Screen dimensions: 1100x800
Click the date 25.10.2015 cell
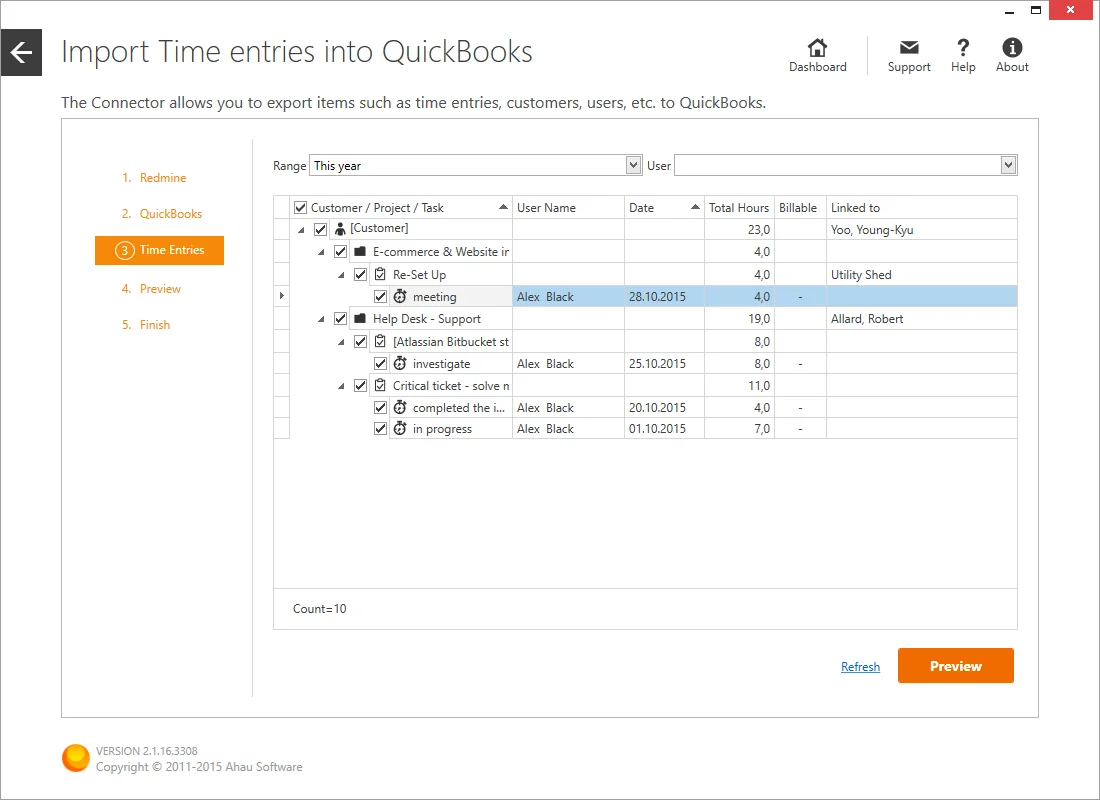point(664,364)
